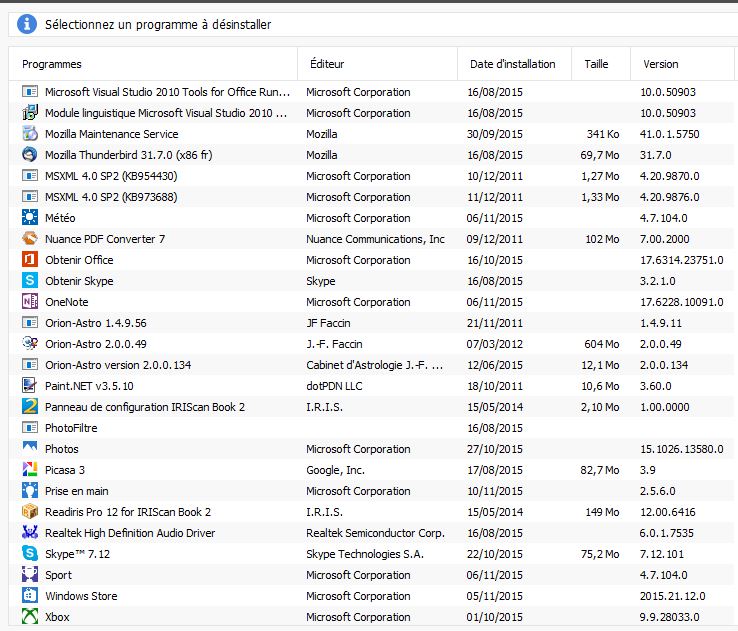The width and height of the screenshot is (738, 631).
Task: Click the Windows Store icon
Action: 30,595
